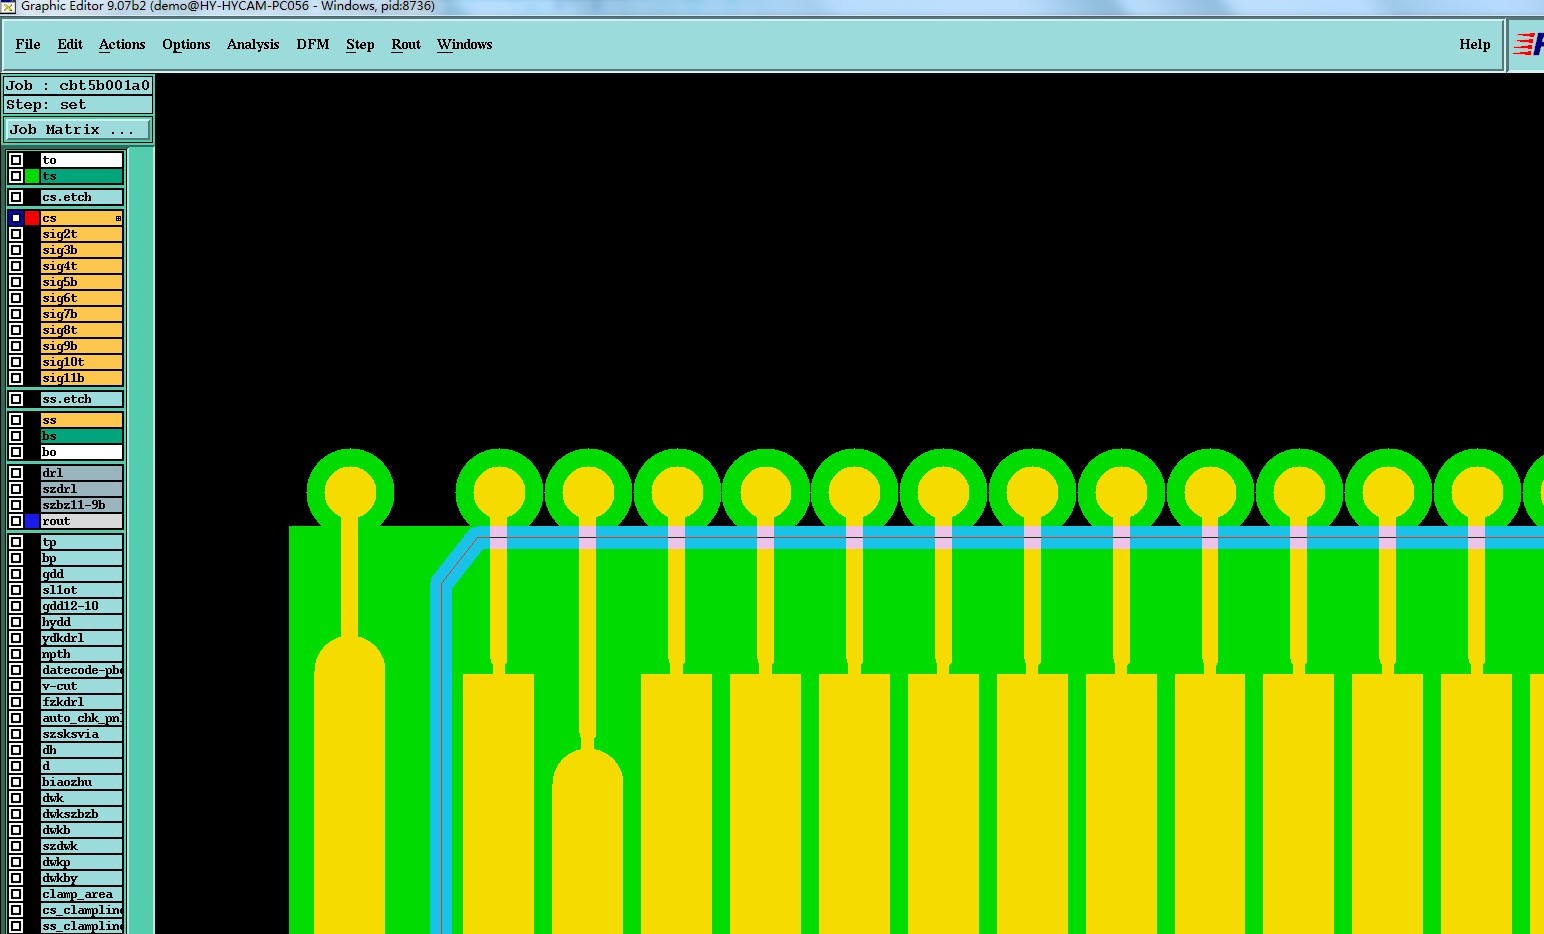
Task: Select the szbz11-9b layer name
Action: click(82, 505)
